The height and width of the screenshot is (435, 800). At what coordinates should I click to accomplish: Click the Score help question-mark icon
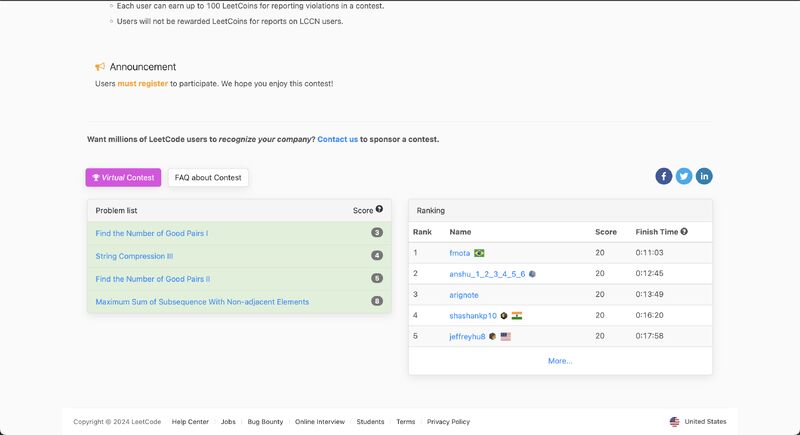pos(380,210)
